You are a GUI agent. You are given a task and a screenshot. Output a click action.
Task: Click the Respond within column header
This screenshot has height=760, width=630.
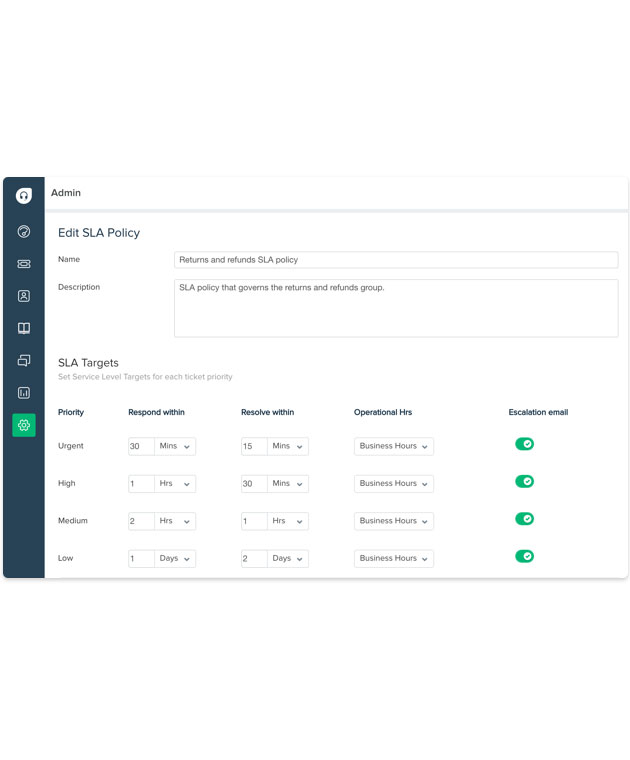[156, 412]
